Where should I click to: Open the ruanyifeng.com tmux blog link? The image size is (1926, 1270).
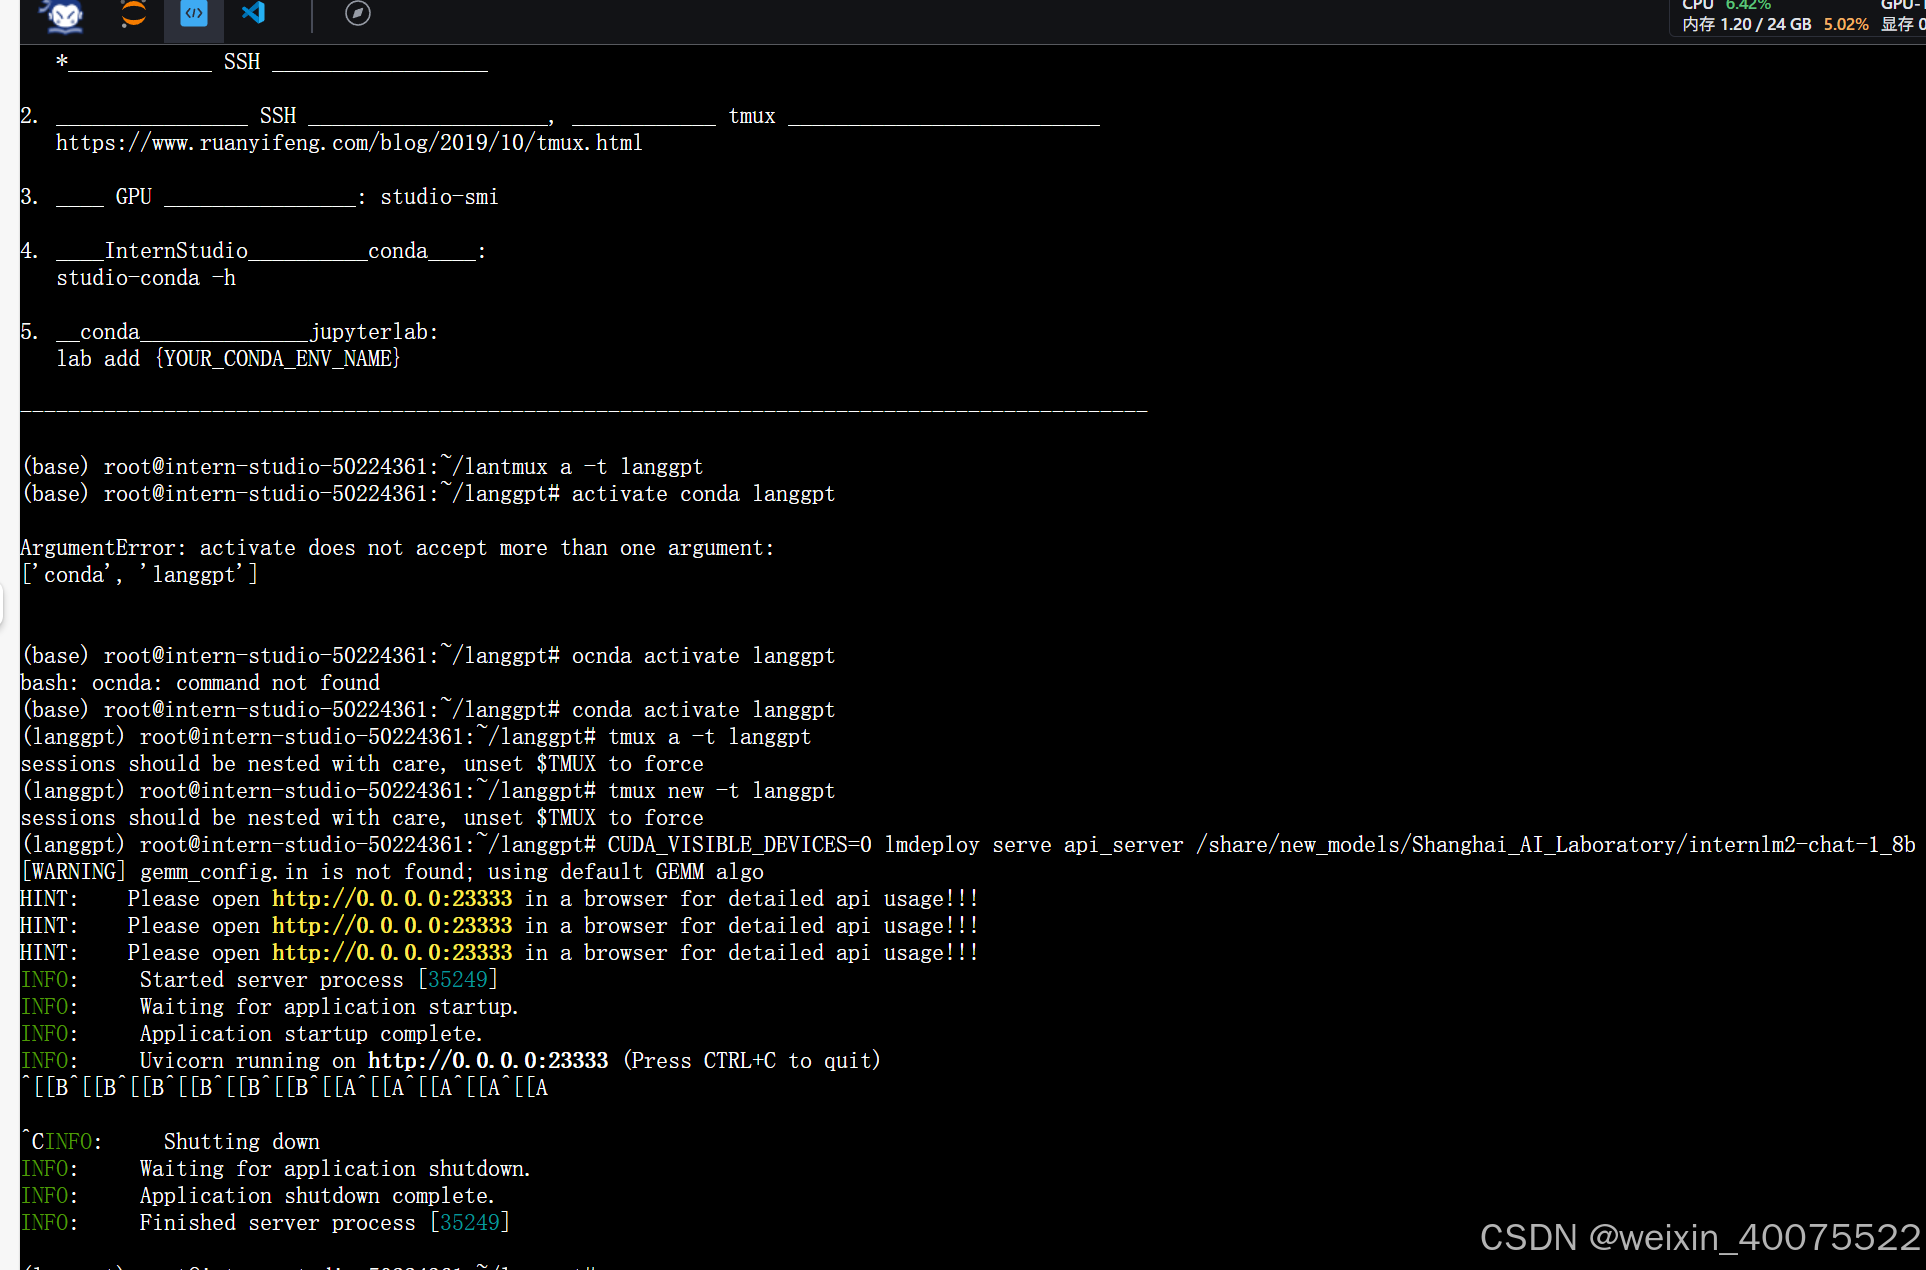tap(349, 143)
